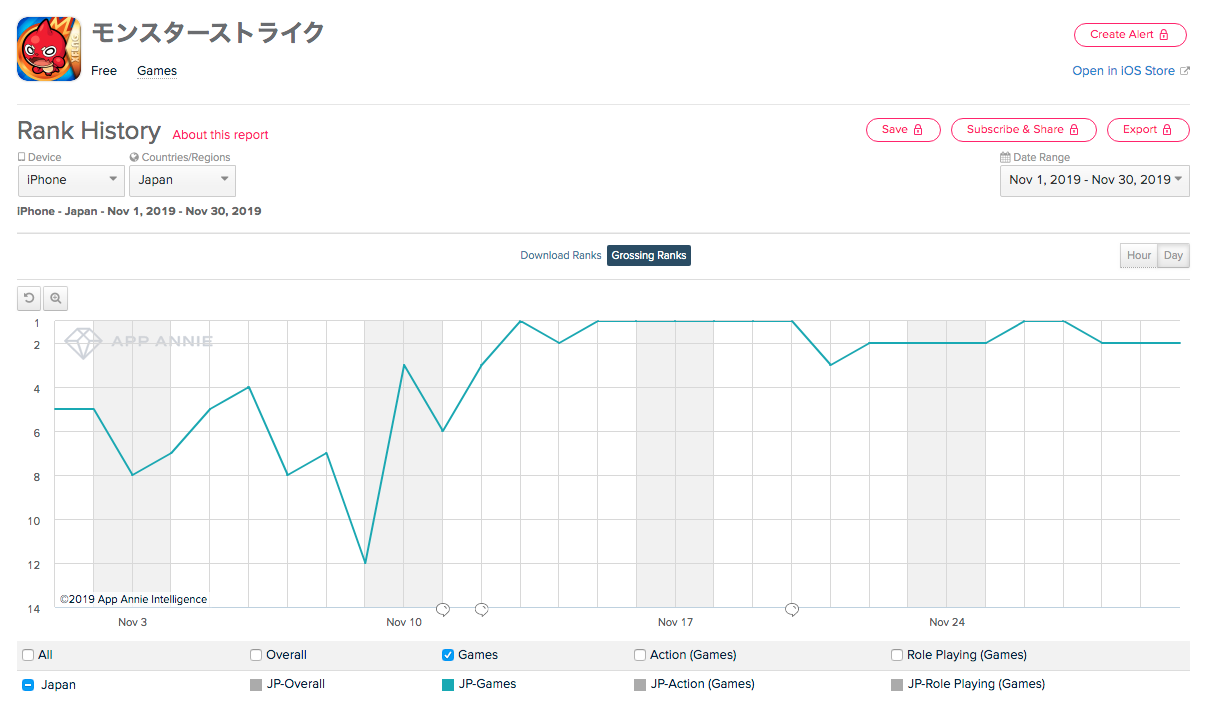The image size is (1209, 716).
Task: Enable the Role Playing (Games) checkbox
Action: [x=897, y=655]
